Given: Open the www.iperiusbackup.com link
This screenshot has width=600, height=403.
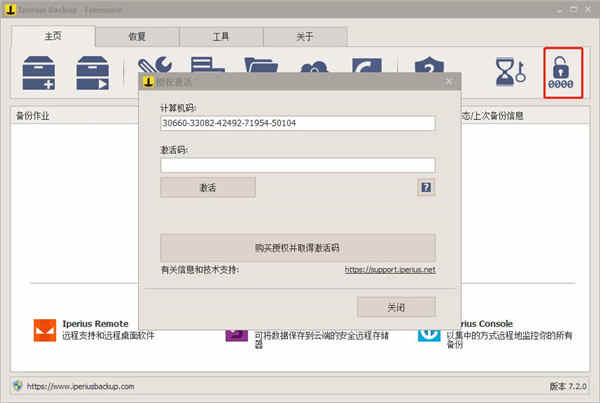Looking at the screenshot, I should click(x=80, y=387).
